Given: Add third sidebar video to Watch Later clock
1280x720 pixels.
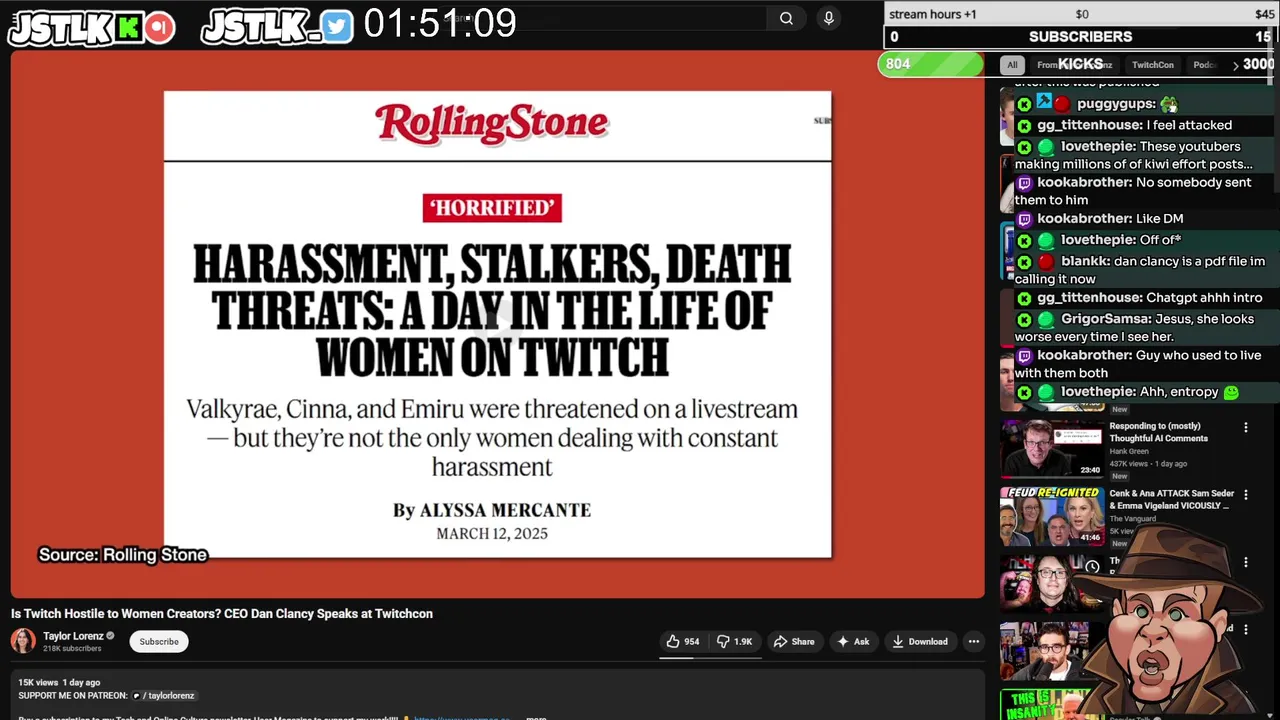Looking at the screenshot, I should pyautogui.click(x=1092, y=566).
